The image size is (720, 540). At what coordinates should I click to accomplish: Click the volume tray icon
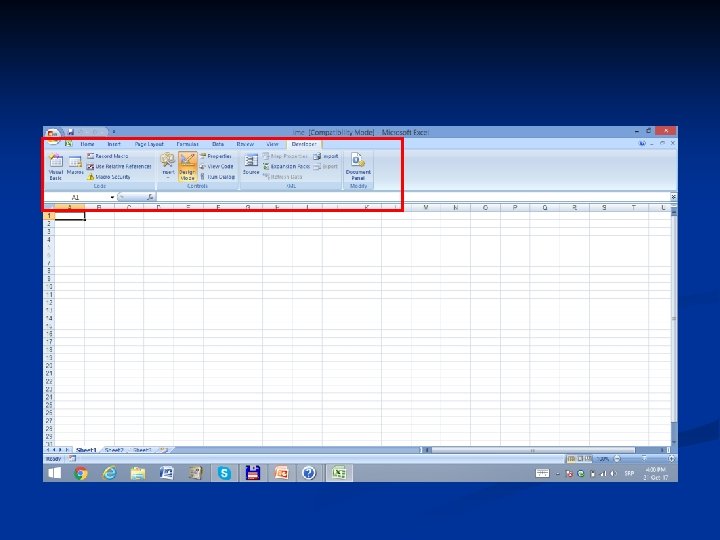click(x=613, y=473)
